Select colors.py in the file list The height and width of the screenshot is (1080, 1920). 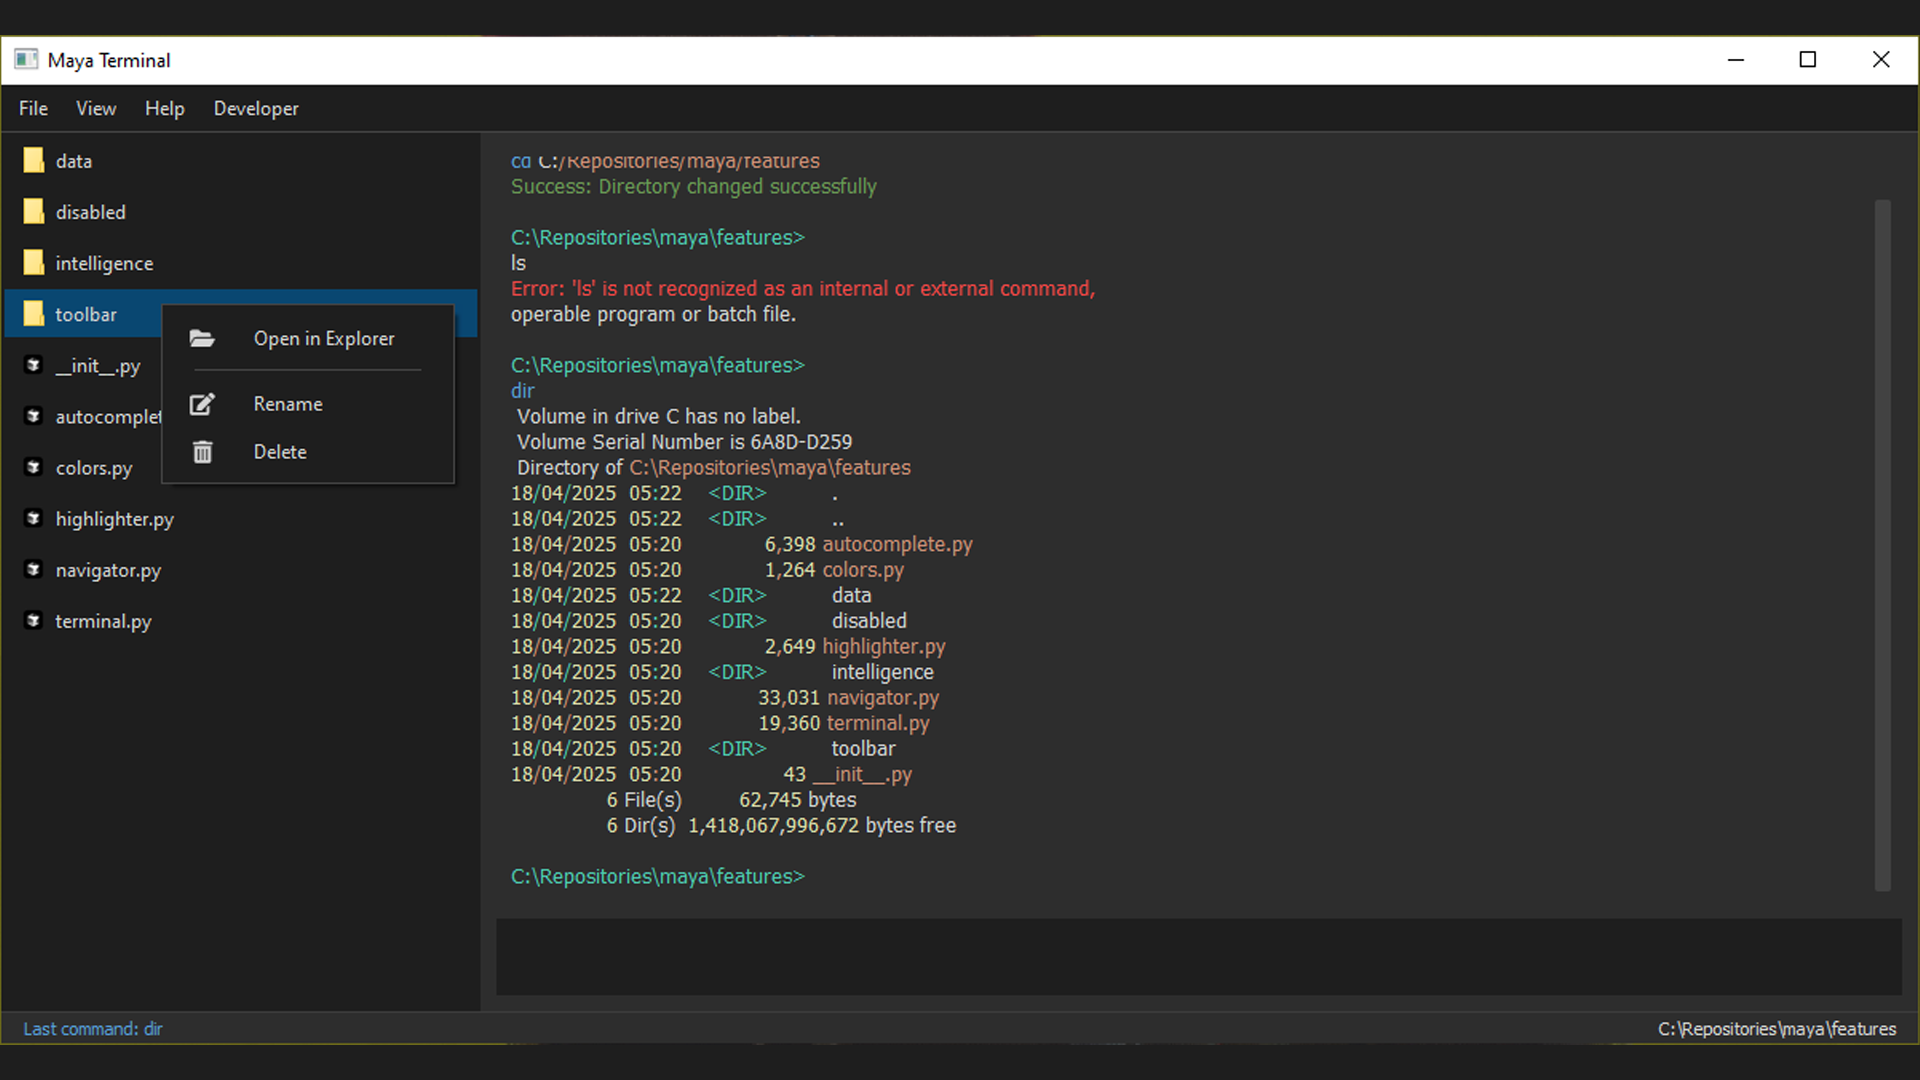click(94, 468)
